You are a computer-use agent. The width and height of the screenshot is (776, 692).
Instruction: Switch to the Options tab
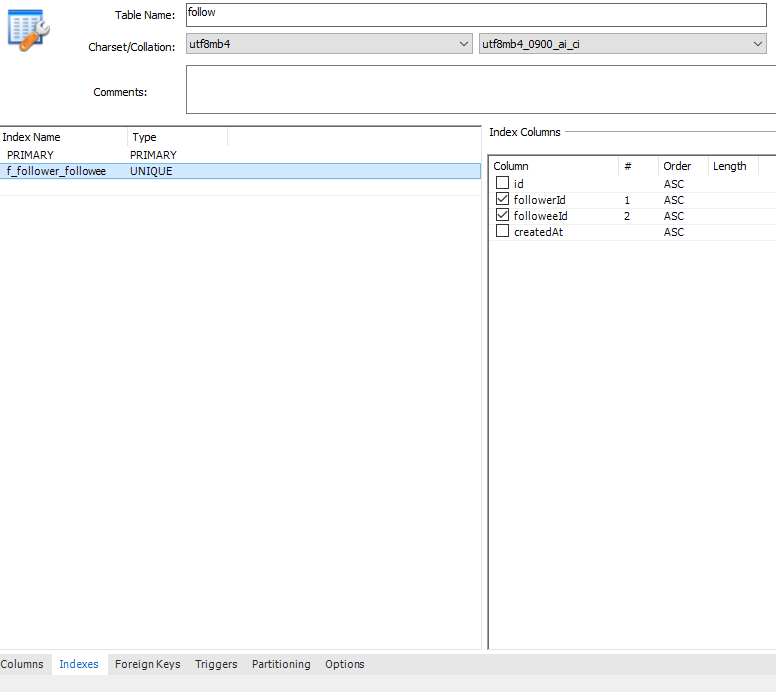[345, 664]
